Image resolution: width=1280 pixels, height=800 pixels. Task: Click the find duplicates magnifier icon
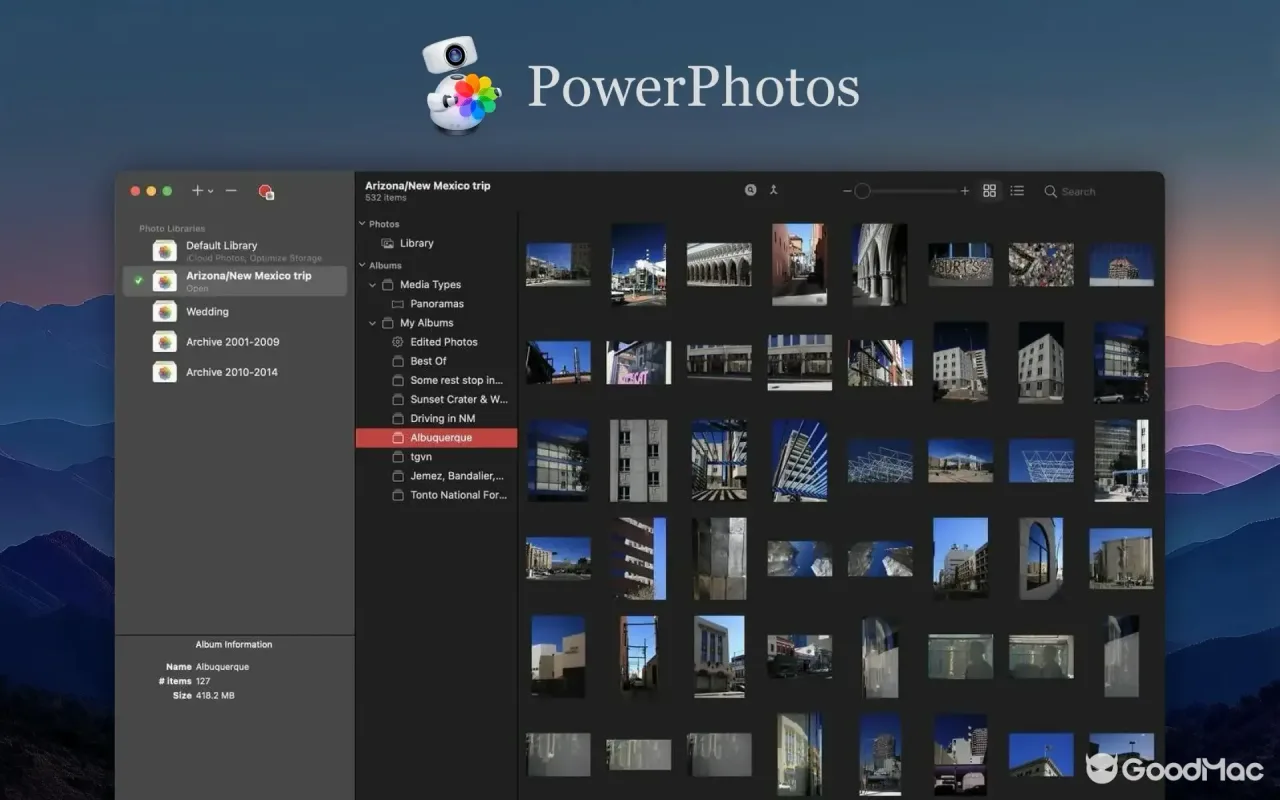click(750, 190)
